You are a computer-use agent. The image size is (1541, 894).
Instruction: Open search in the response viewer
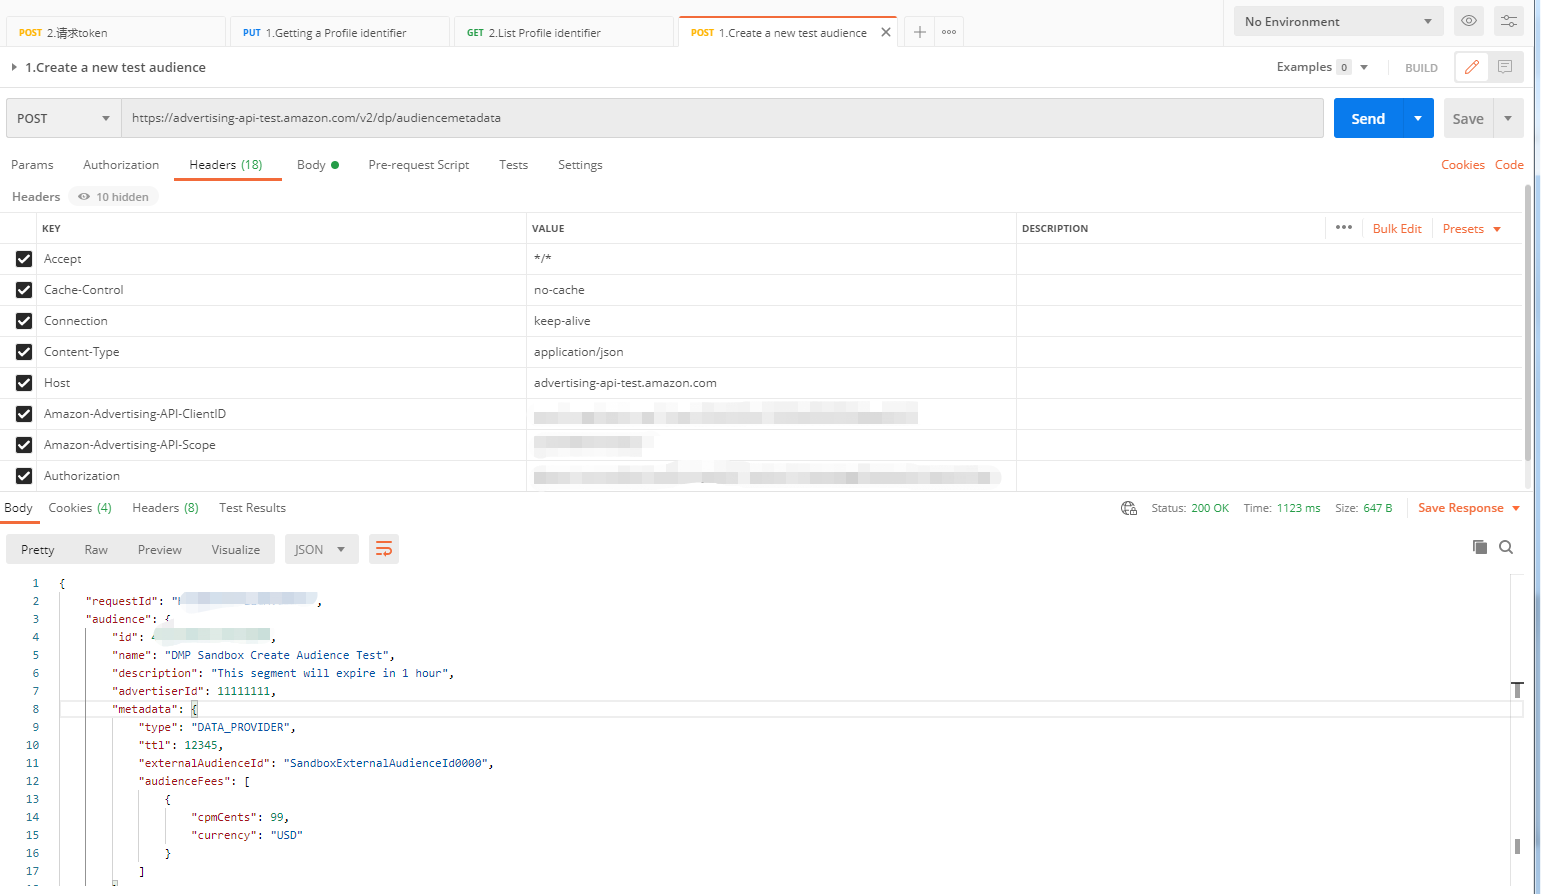1506,547
